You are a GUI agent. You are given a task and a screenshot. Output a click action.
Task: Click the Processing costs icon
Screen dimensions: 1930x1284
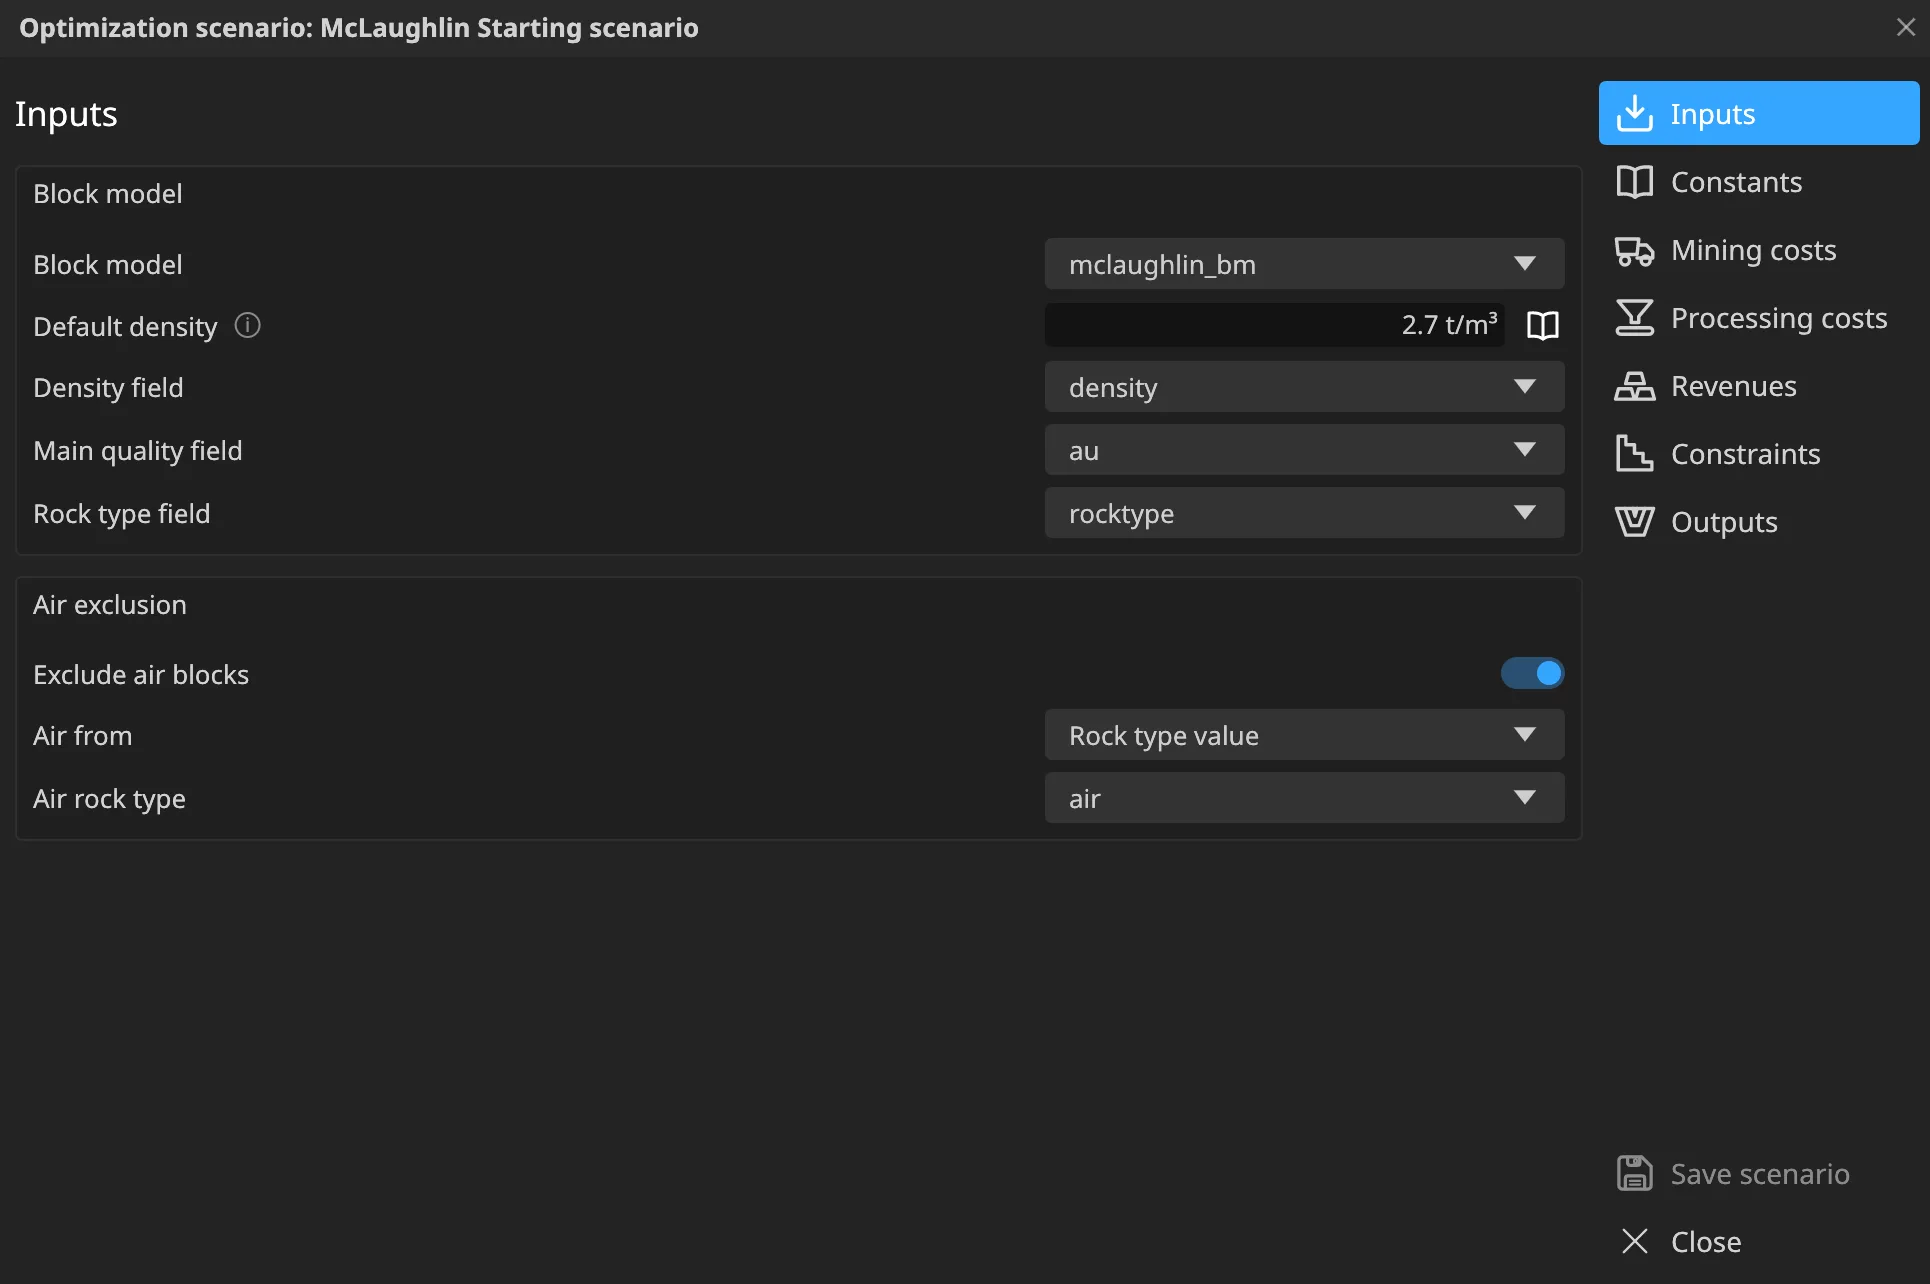click(1634, 318)
